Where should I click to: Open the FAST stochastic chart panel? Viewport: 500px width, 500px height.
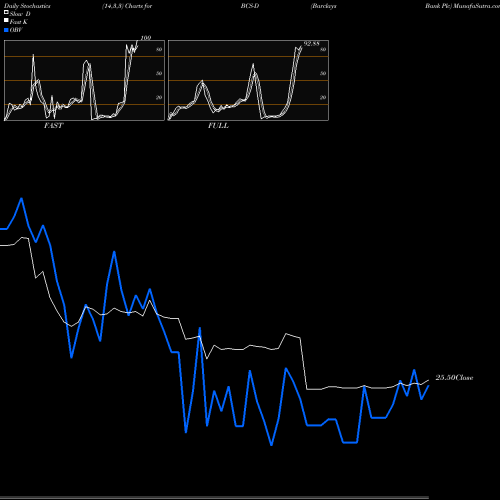click(84, 80)
